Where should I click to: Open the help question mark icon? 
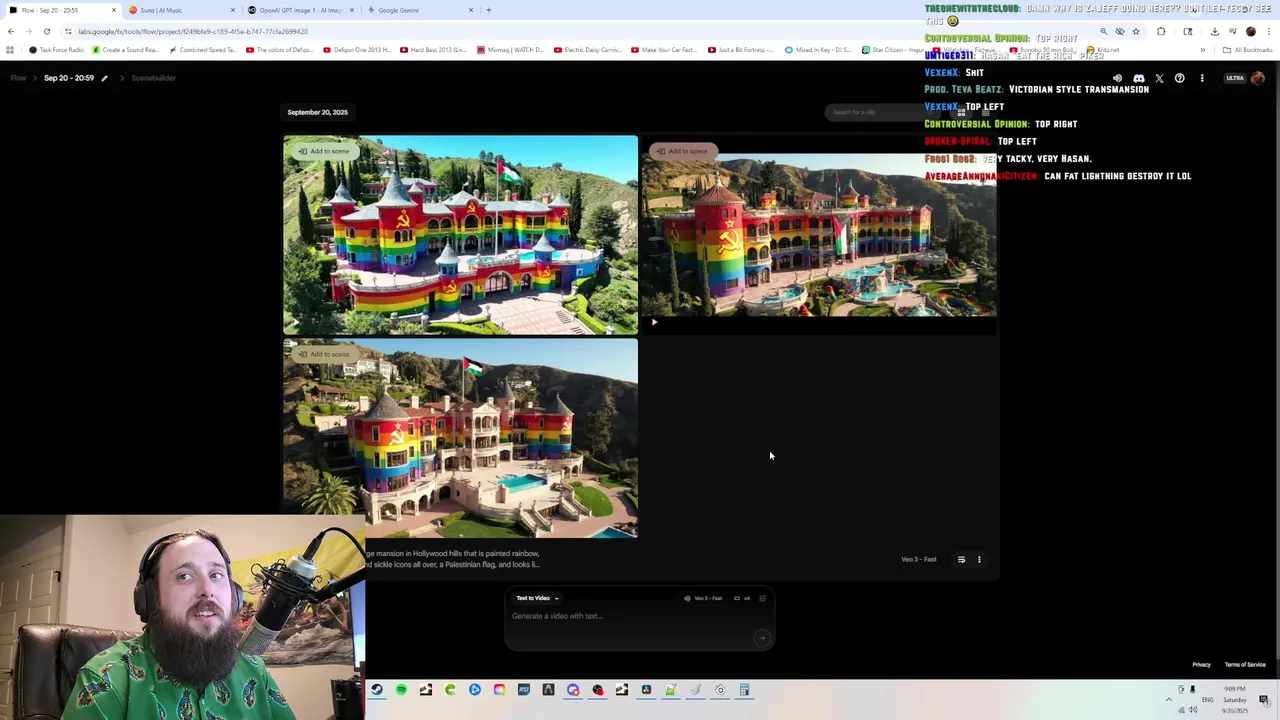click(x=1180, y=78)
